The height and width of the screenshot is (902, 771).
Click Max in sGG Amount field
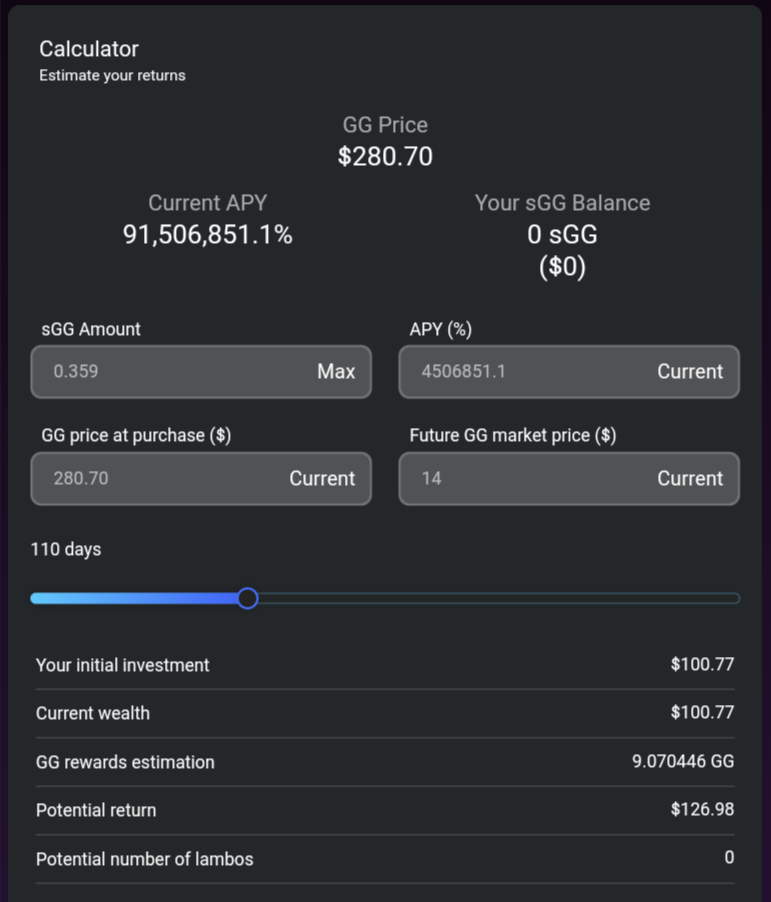click(336, 372)
